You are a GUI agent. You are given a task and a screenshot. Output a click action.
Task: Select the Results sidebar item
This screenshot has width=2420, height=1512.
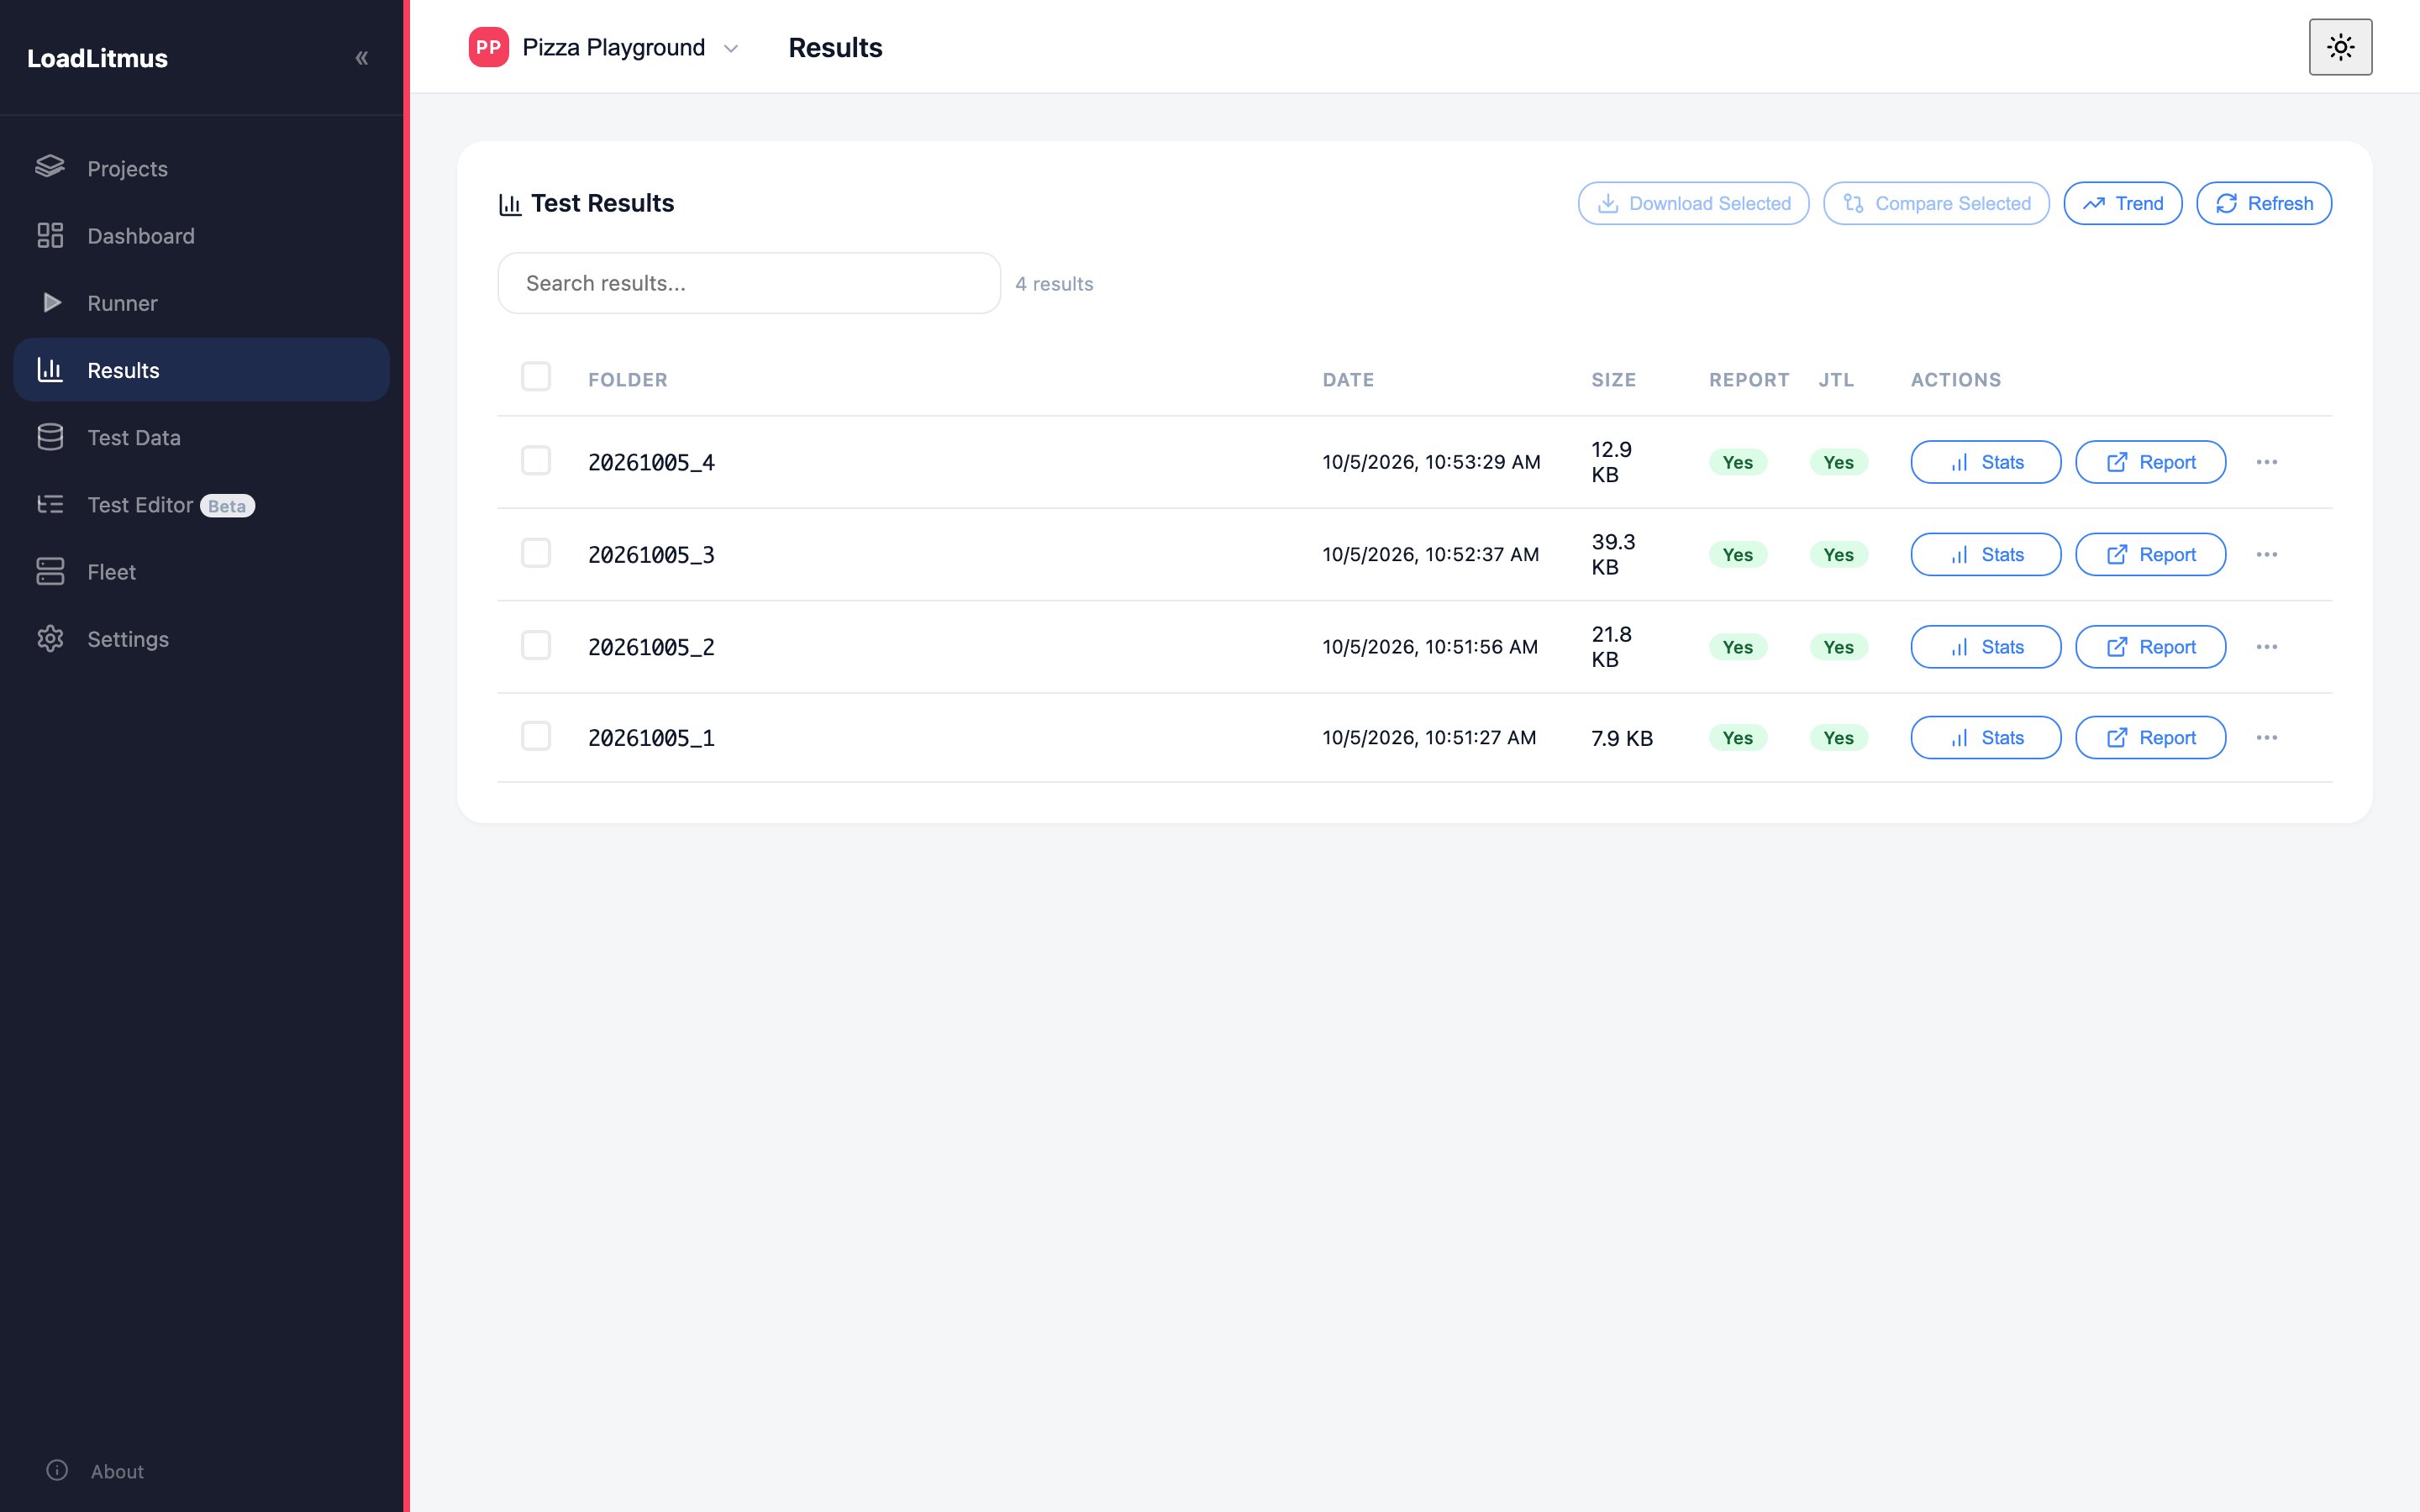pos(201,370)
